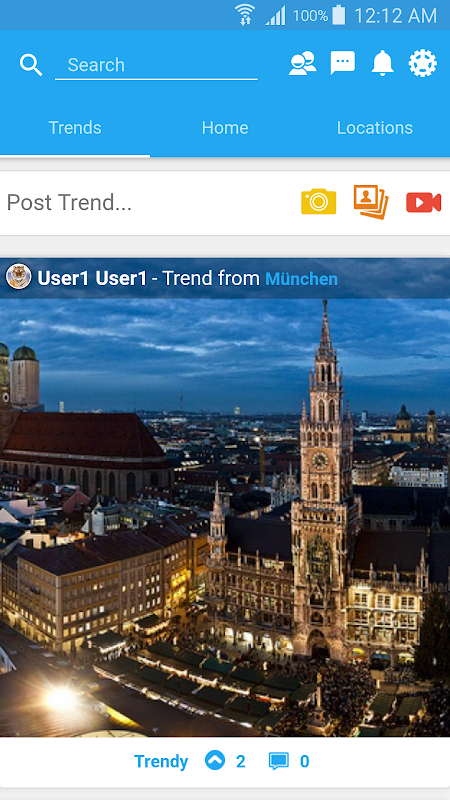Tap the Trendy label under the post
Image resolution: width=450 pixels, height=800 pixels.
click(161, 762)
